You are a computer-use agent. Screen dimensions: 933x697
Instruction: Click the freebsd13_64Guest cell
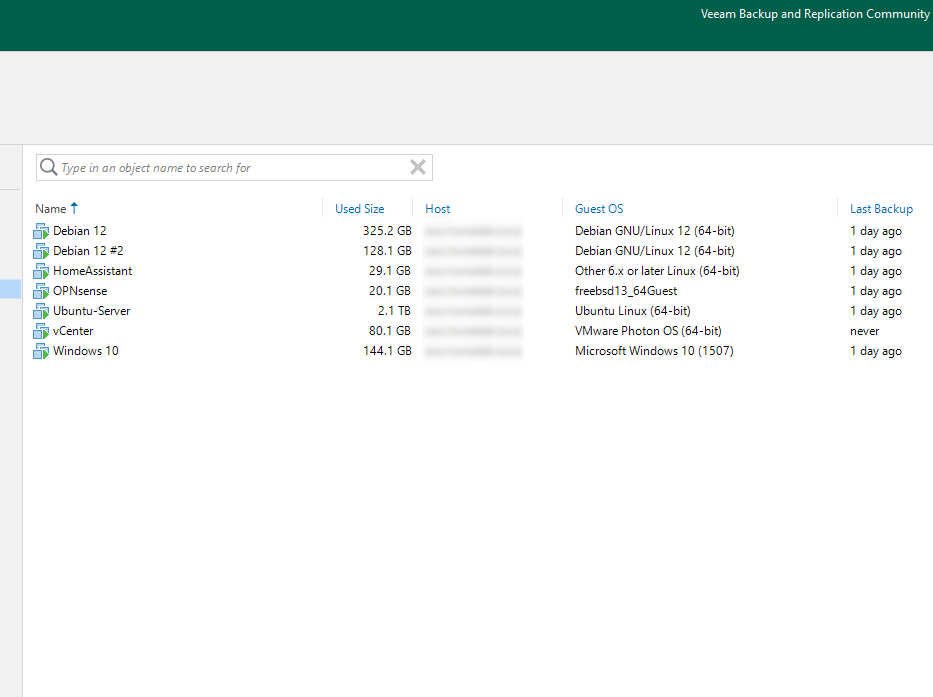[626, 291]
